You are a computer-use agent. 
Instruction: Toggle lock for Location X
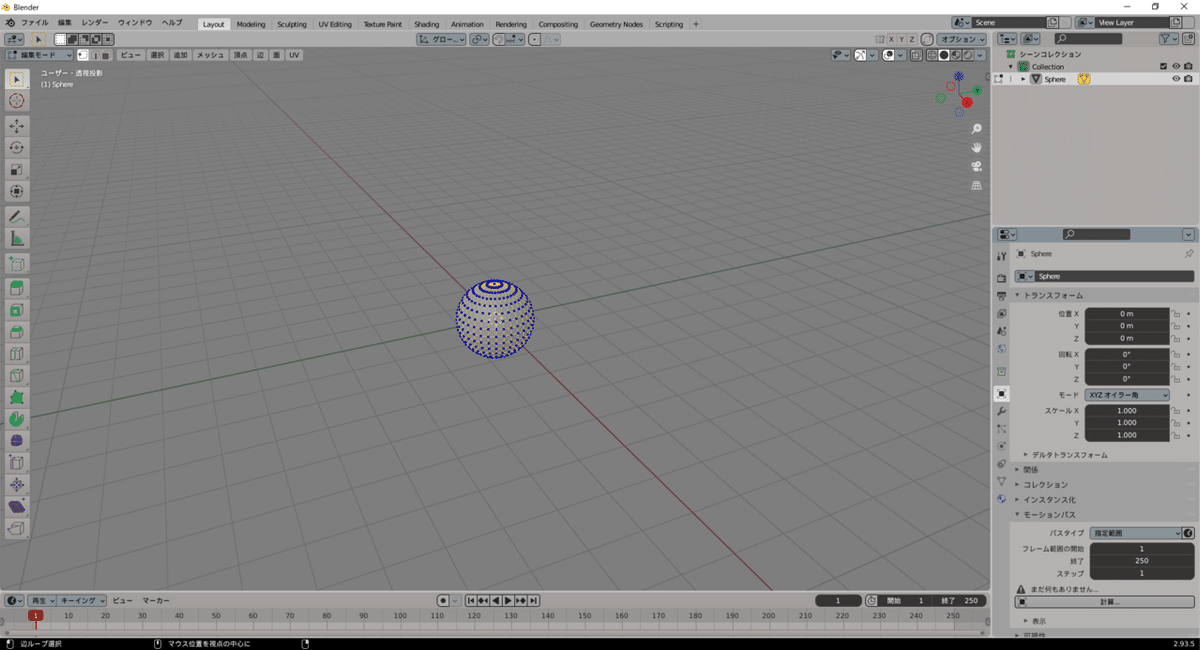coord(1176,314)
